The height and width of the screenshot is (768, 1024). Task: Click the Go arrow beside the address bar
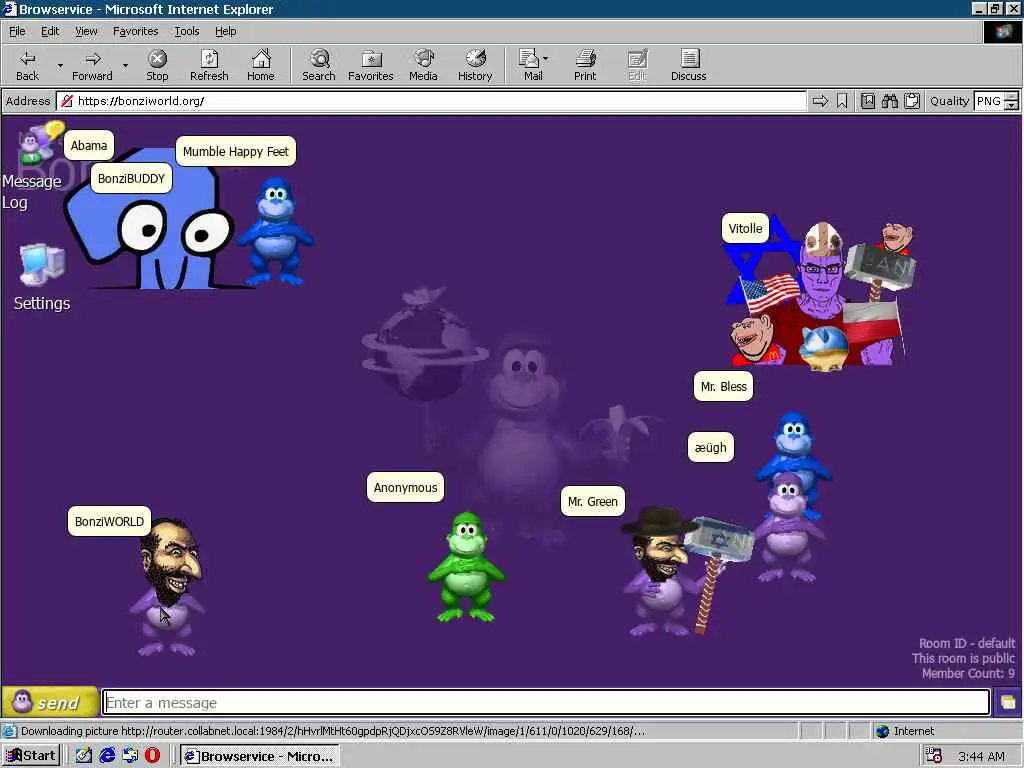click(820, 101)
